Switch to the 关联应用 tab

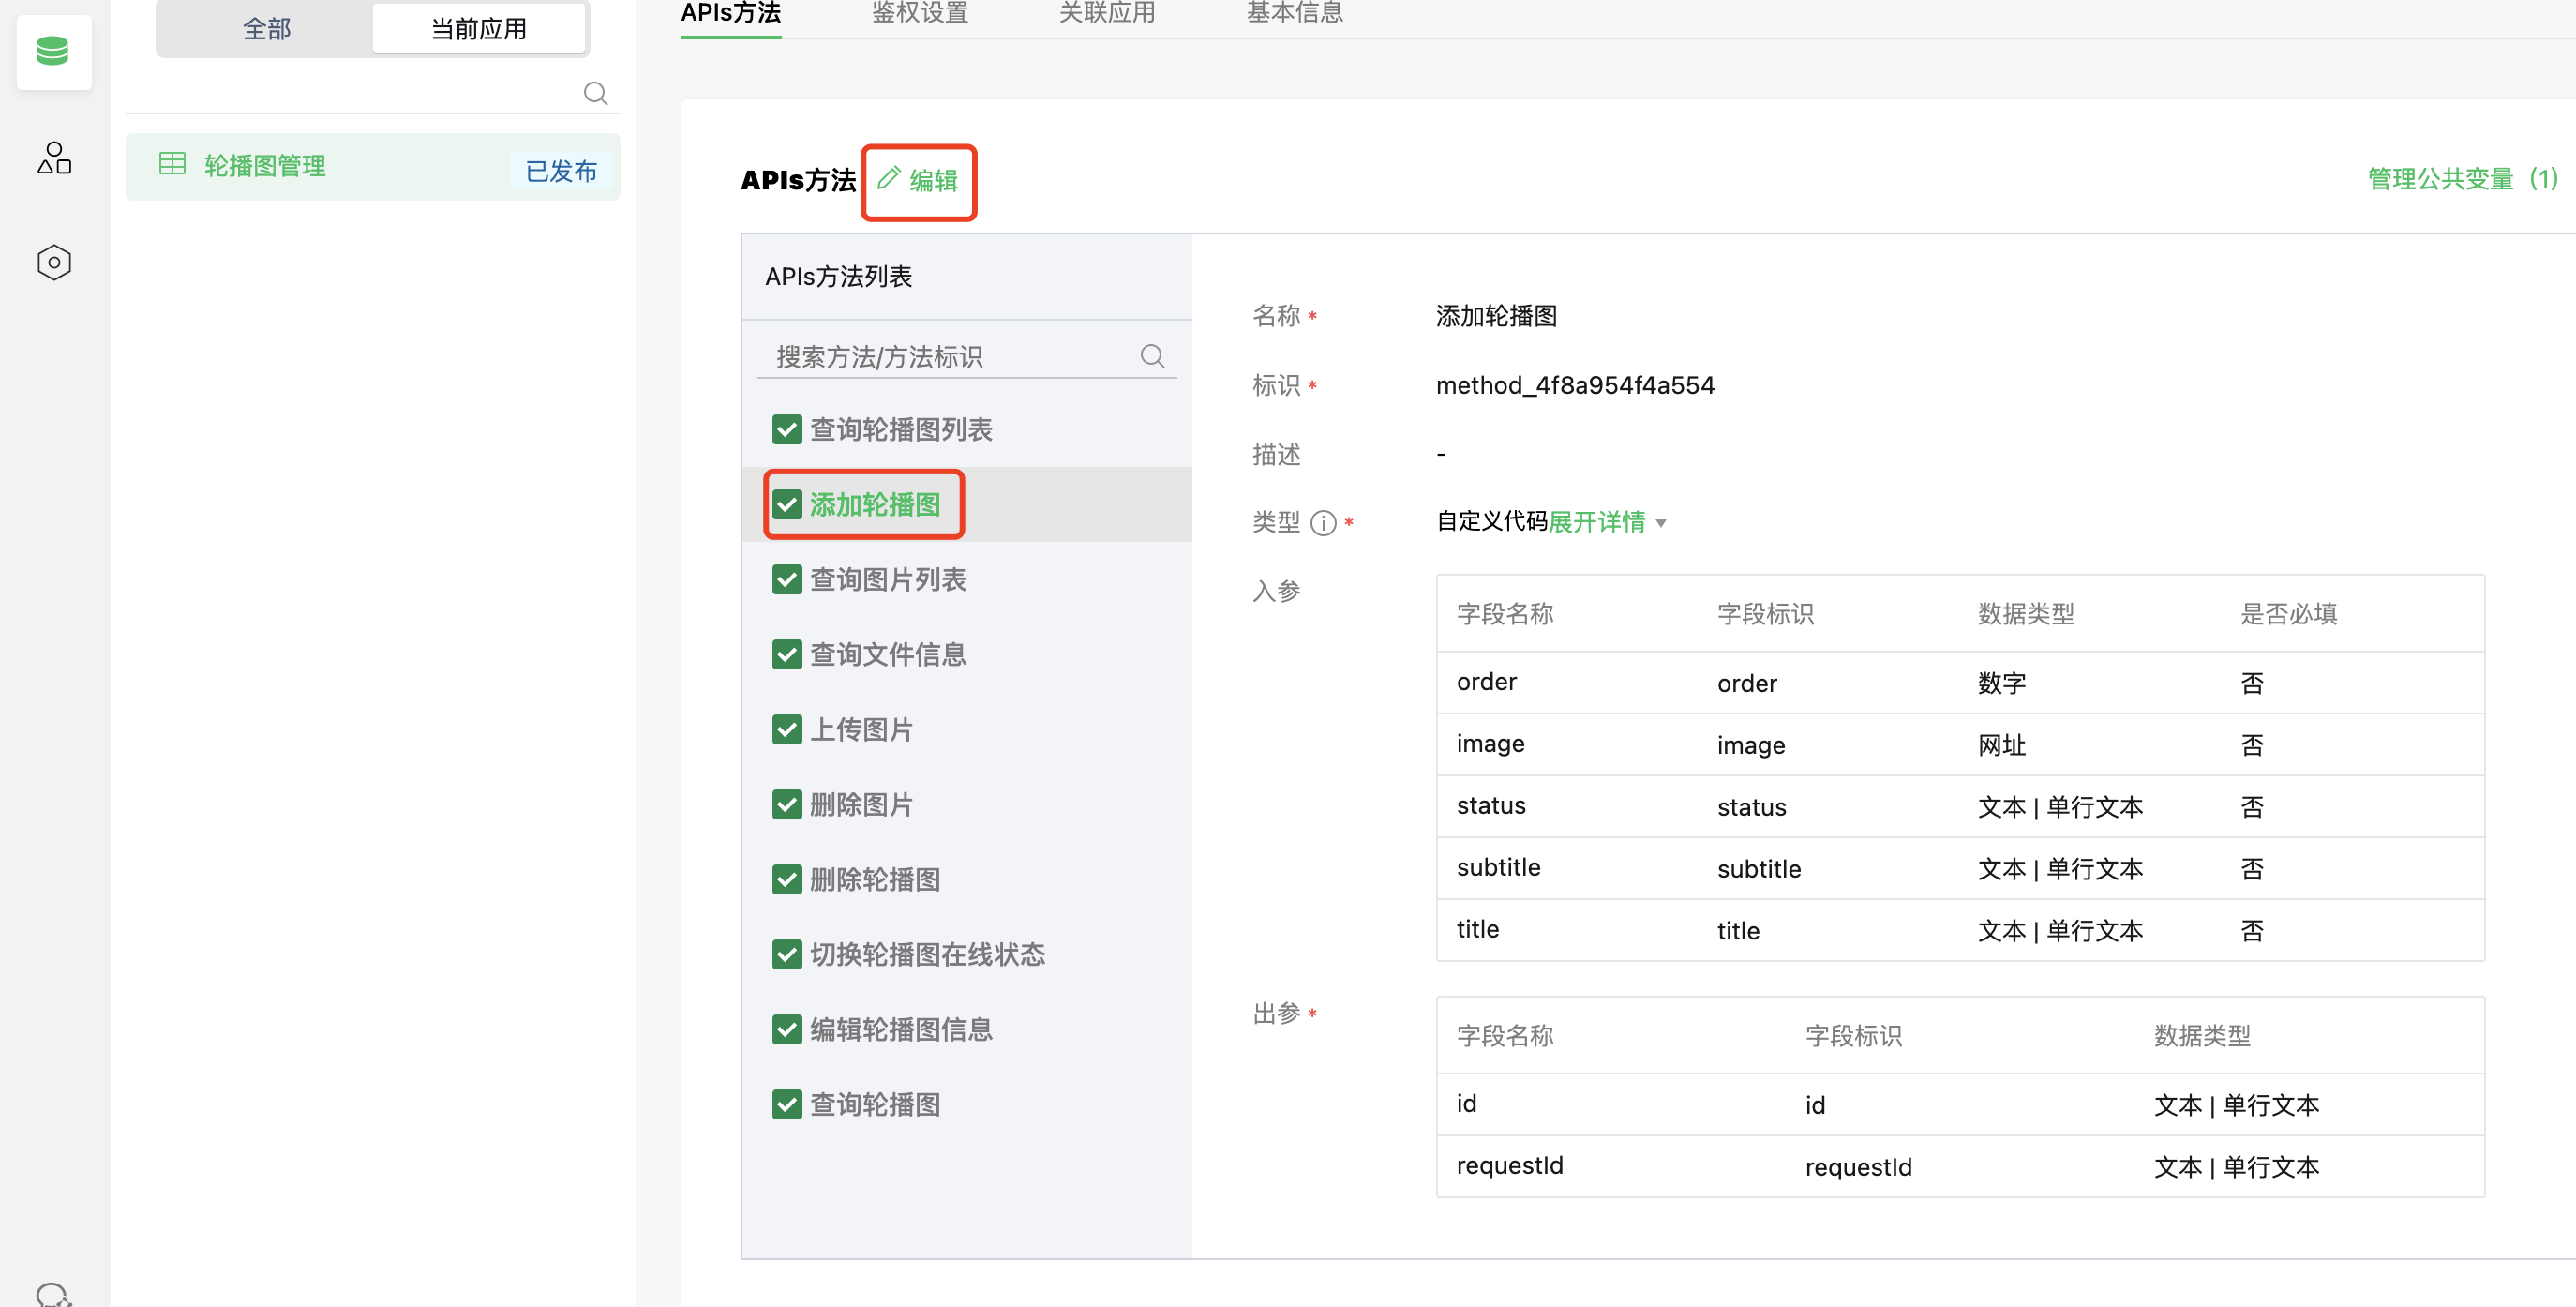(1106, 14)
